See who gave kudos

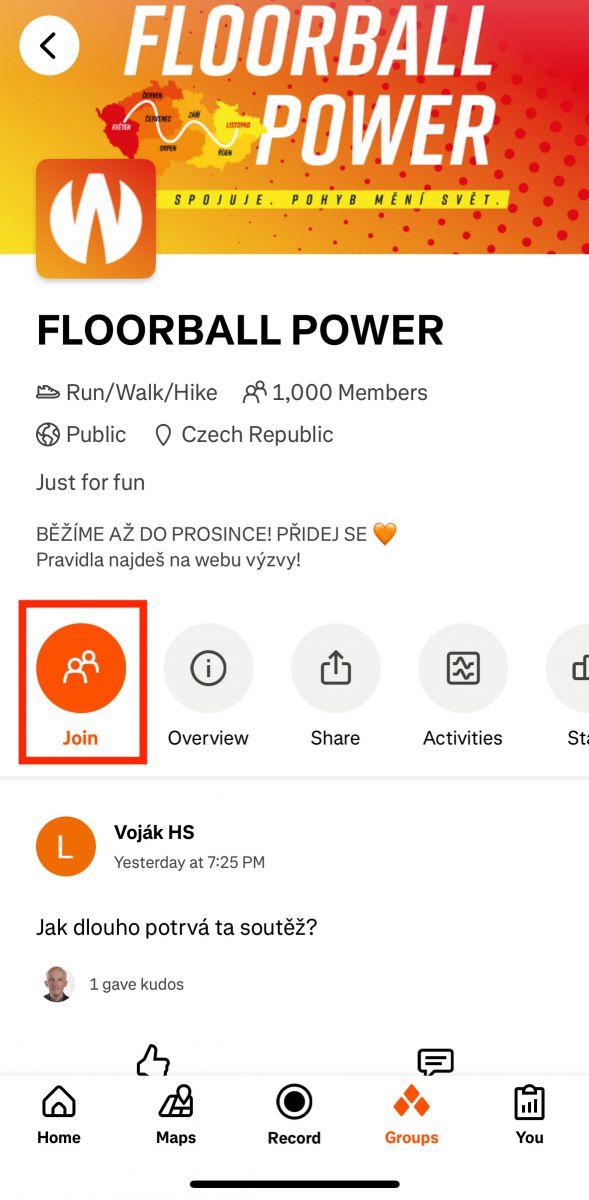pyautogui.click(x=136, y=984)
